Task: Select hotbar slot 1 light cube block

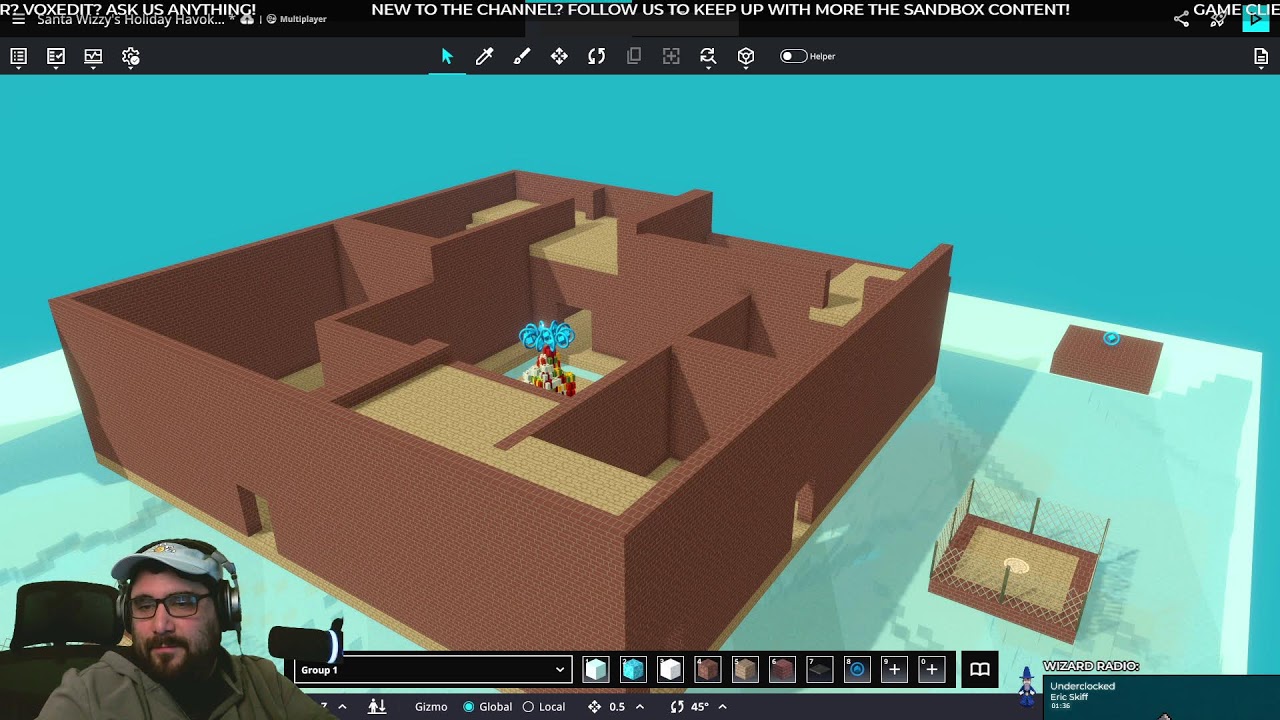Action: 596,670
